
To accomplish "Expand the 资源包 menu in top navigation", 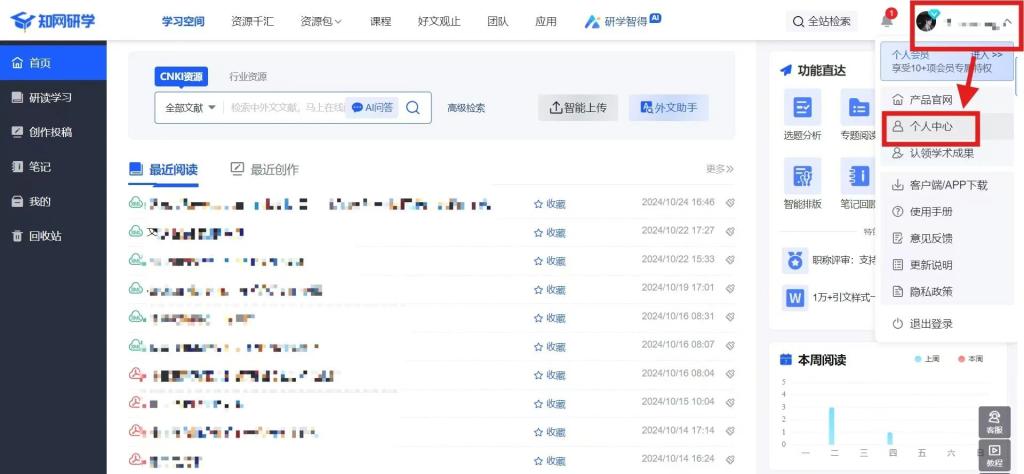I will tap(320, 21).
